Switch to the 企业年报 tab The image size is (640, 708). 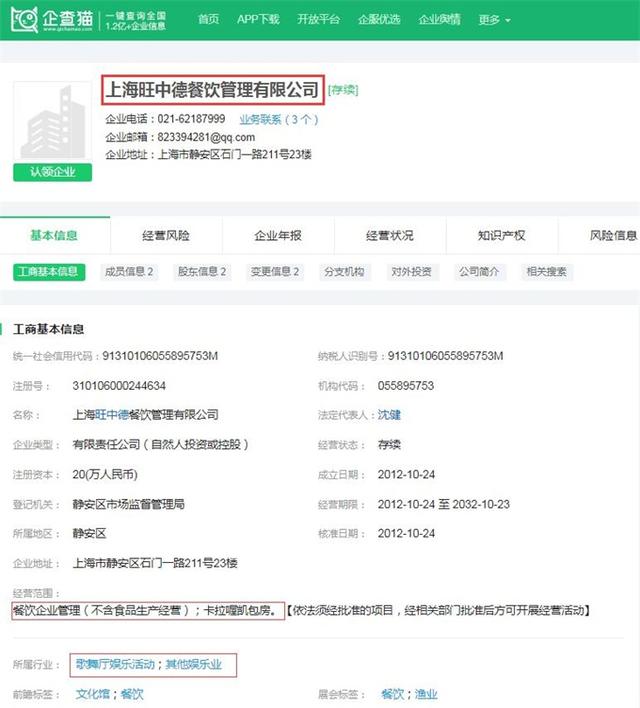[x=278, y=235]
